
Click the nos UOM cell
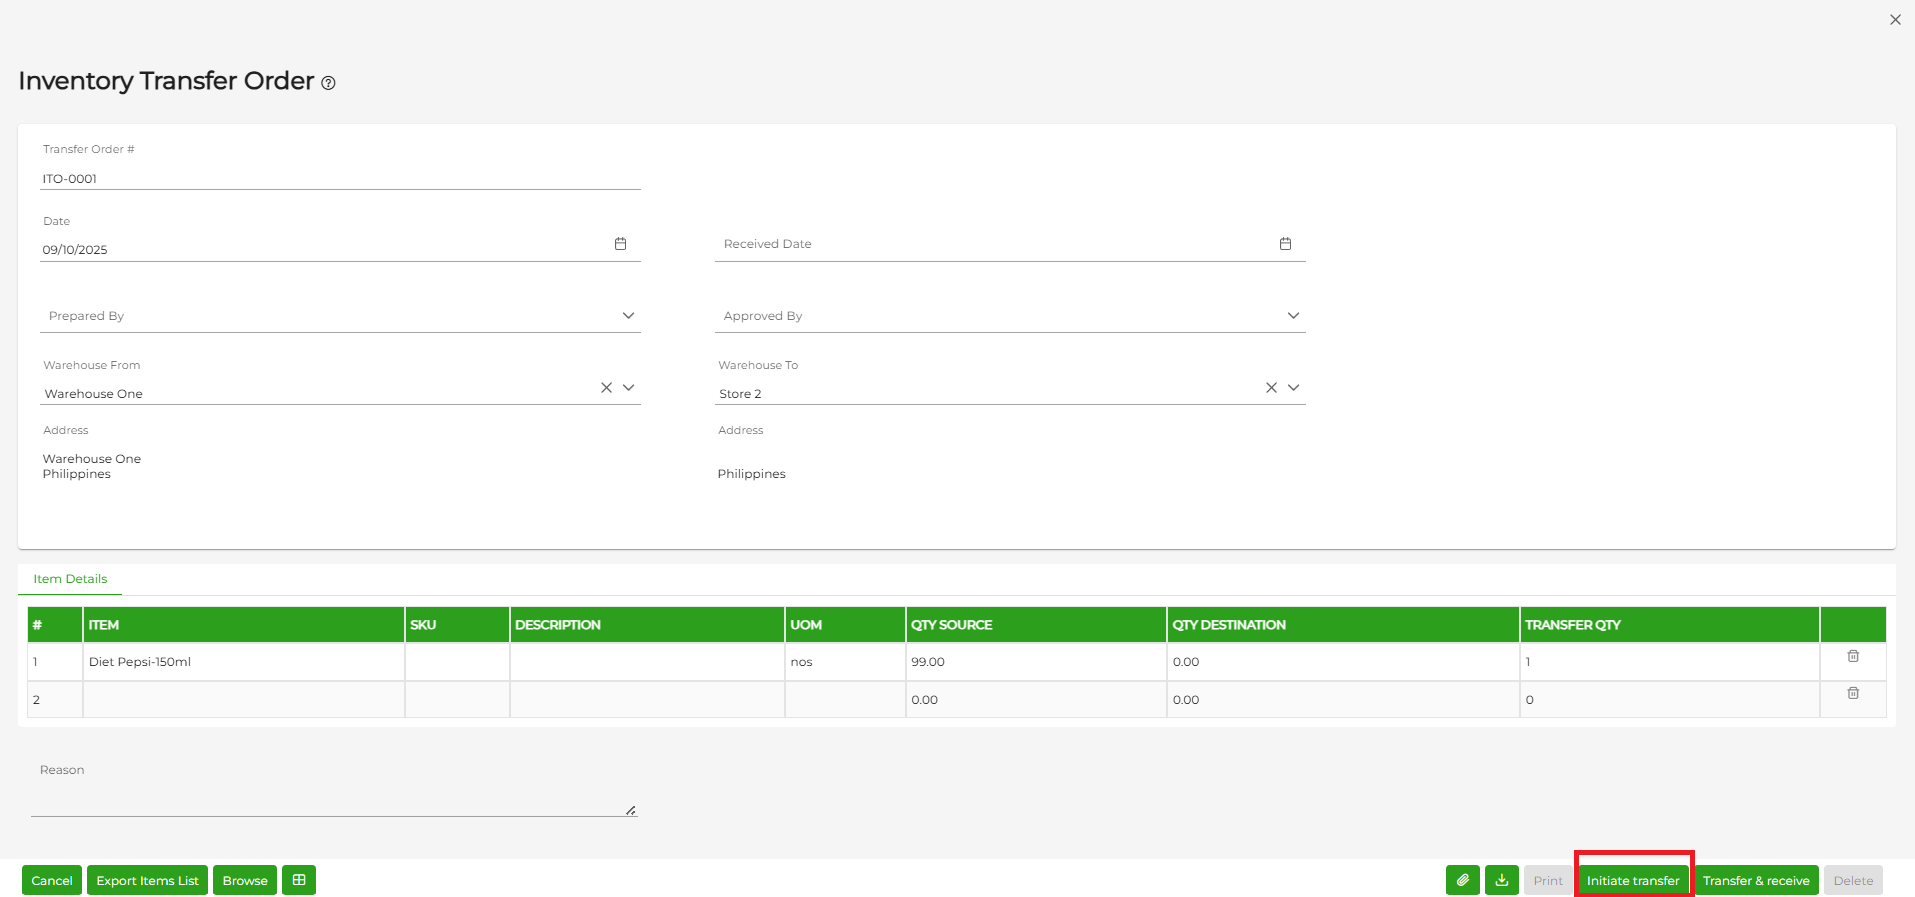(845, 662)
